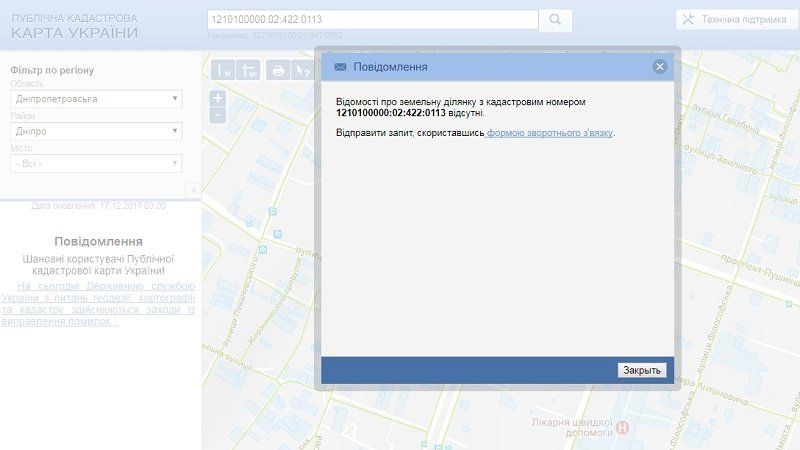Open the Район dropdown Дніпро
The image size is (800, 450).
[96, 131]
